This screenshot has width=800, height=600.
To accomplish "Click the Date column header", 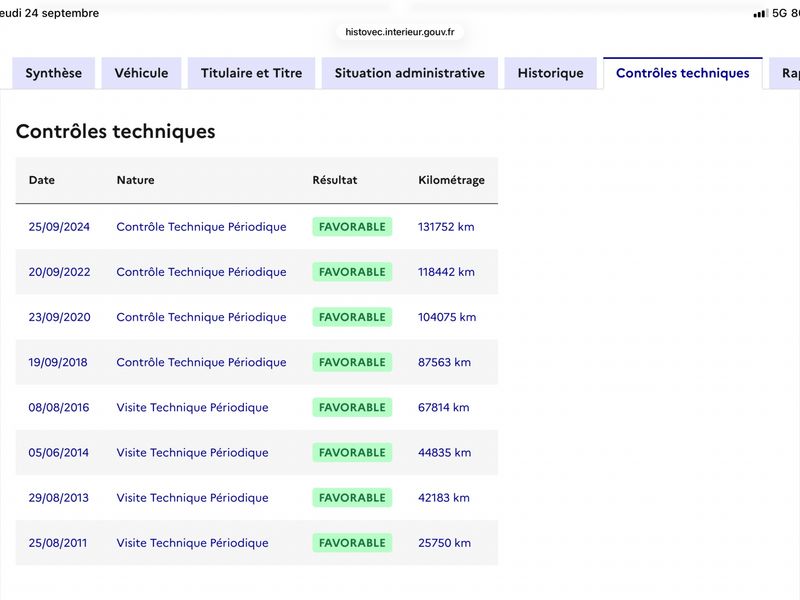I will [42, 180].
